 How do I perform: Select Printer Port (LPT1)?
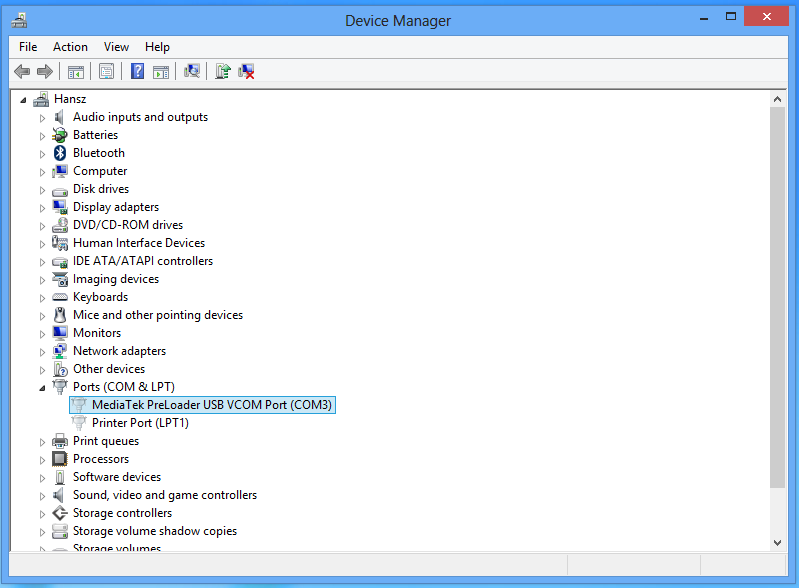click(x=140, y=423)
